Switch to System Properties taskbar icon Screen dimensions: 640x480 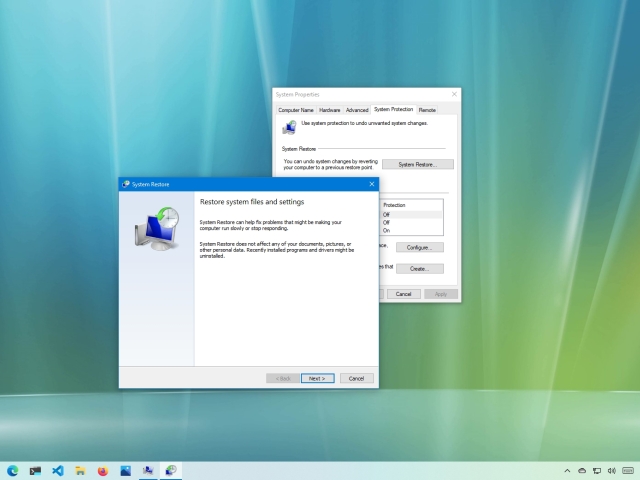click(x=148, y=471)
